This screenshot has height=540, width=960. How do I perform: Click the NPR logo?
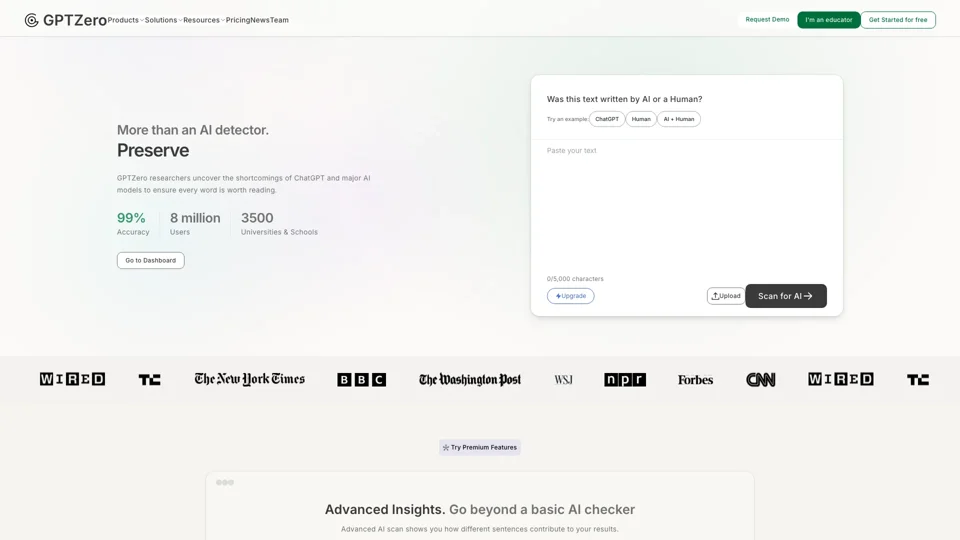coord(624,380)
